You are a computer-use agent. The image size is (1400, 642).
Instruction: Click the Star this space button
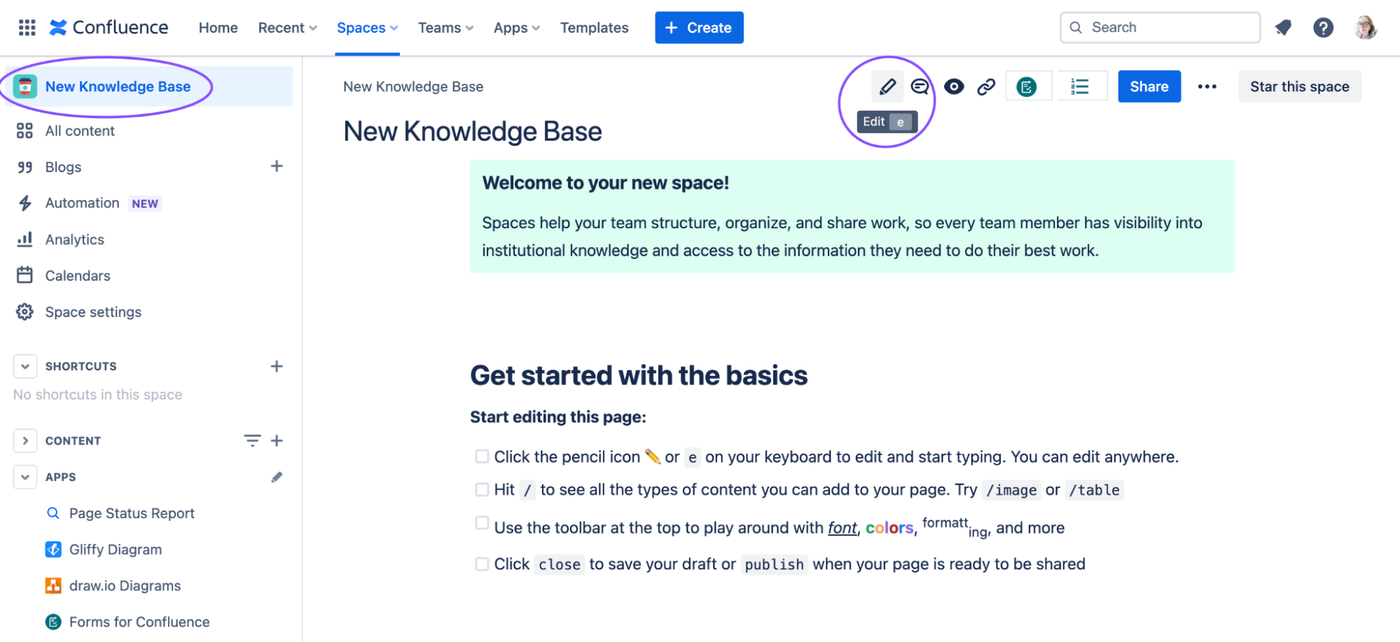1300,87
